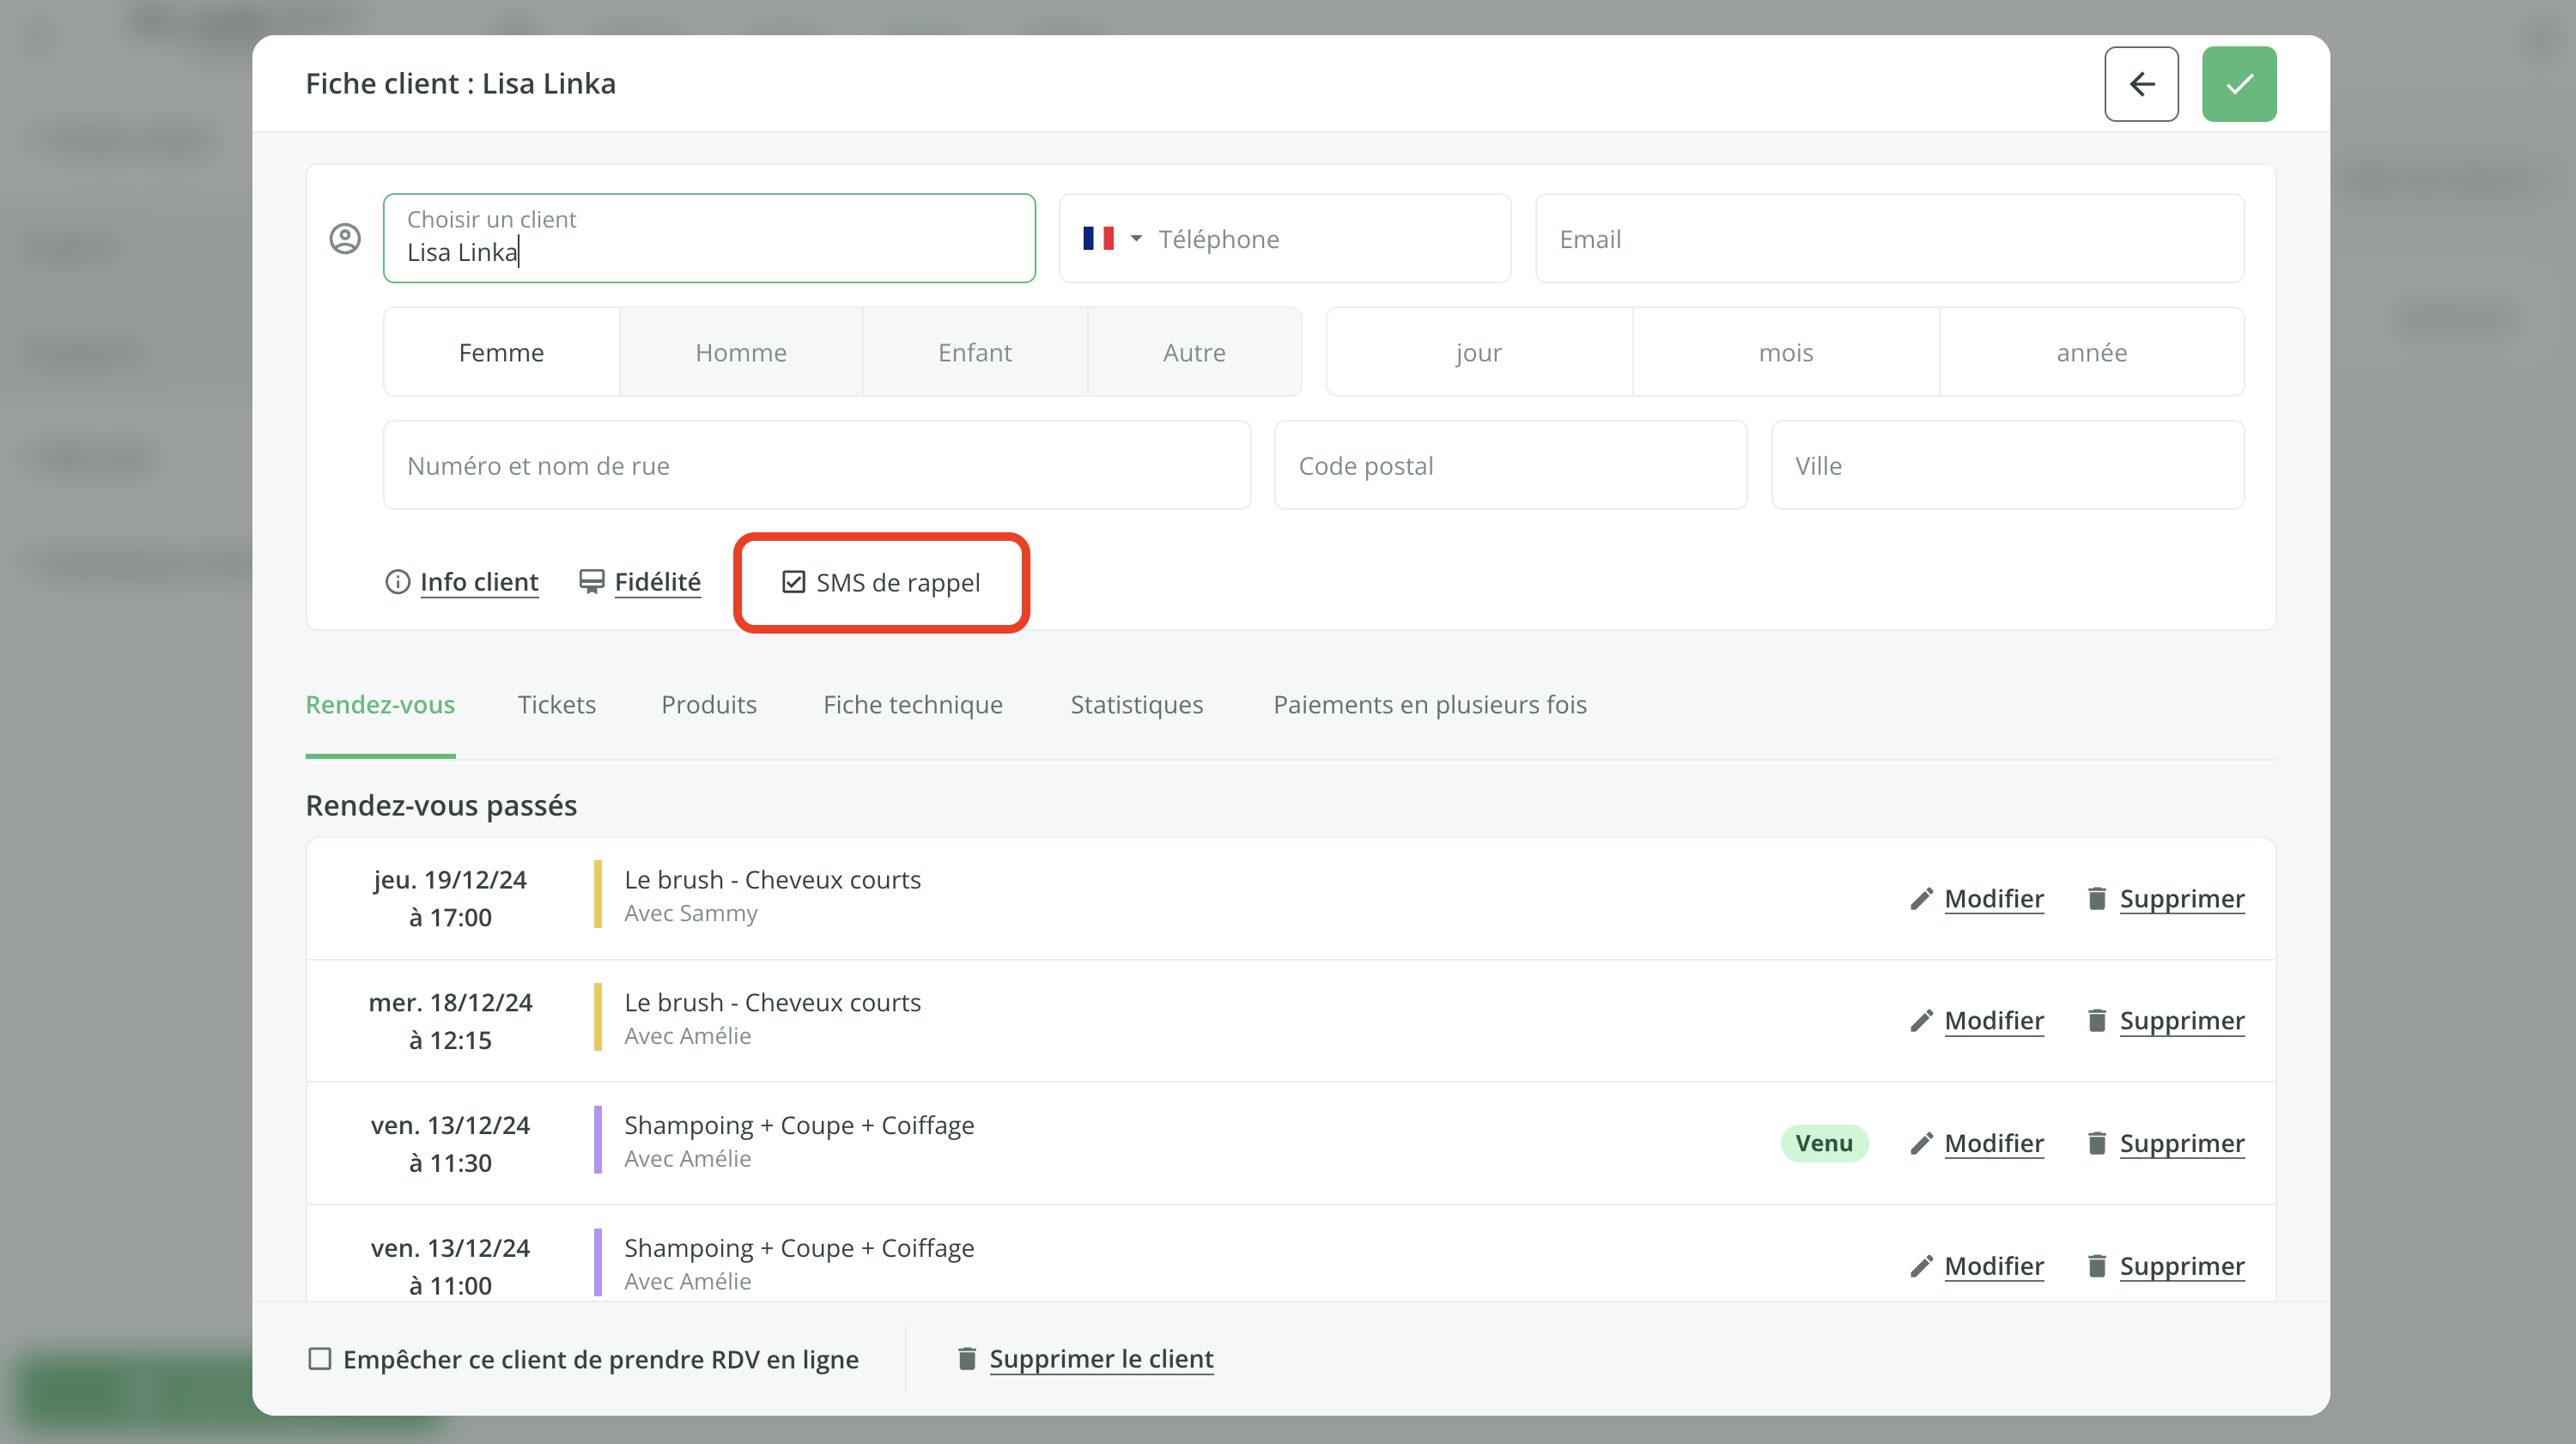The height and width of the screenshot is (1444, 2576).
Task: Click the Fidélité card icon
Action: tap(591, 582)
